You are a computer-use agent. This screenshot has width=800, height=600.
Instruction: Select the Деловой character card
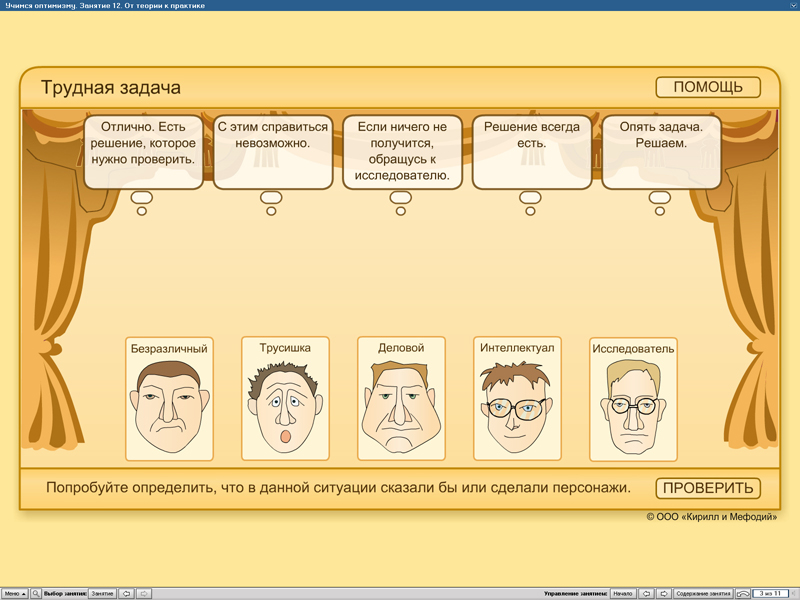tap(402, 398)
